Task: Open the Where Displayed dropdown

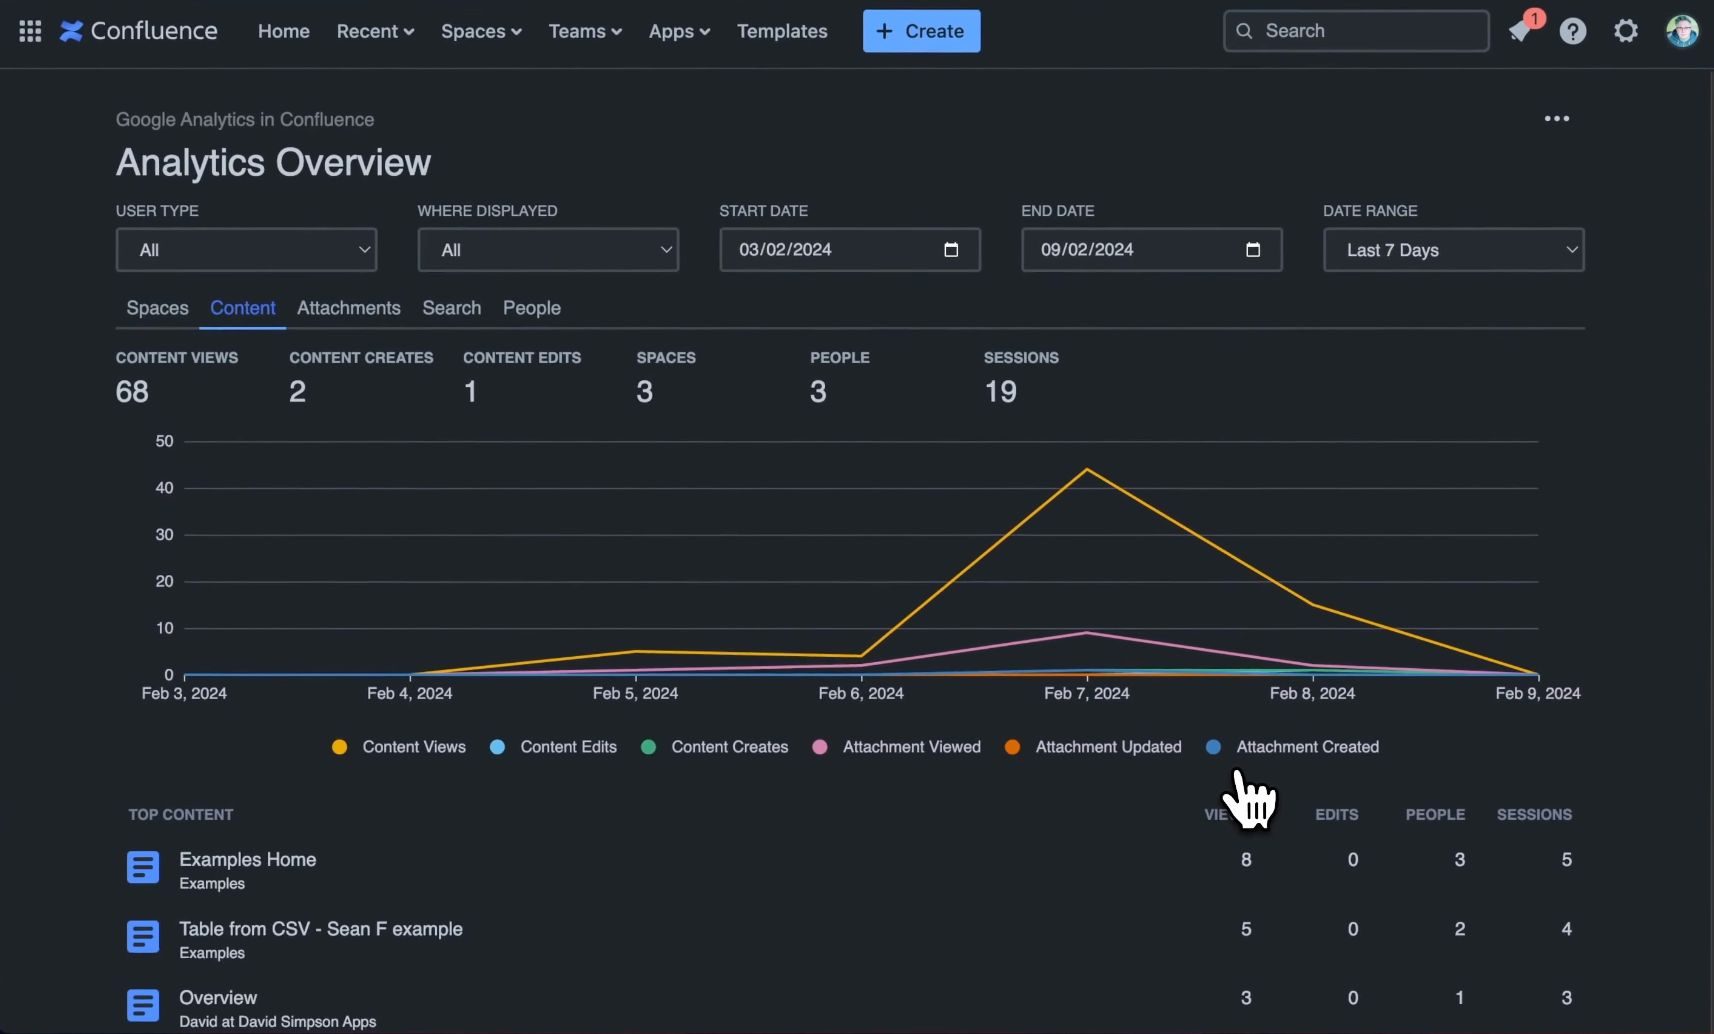Action: pos(548,250)
